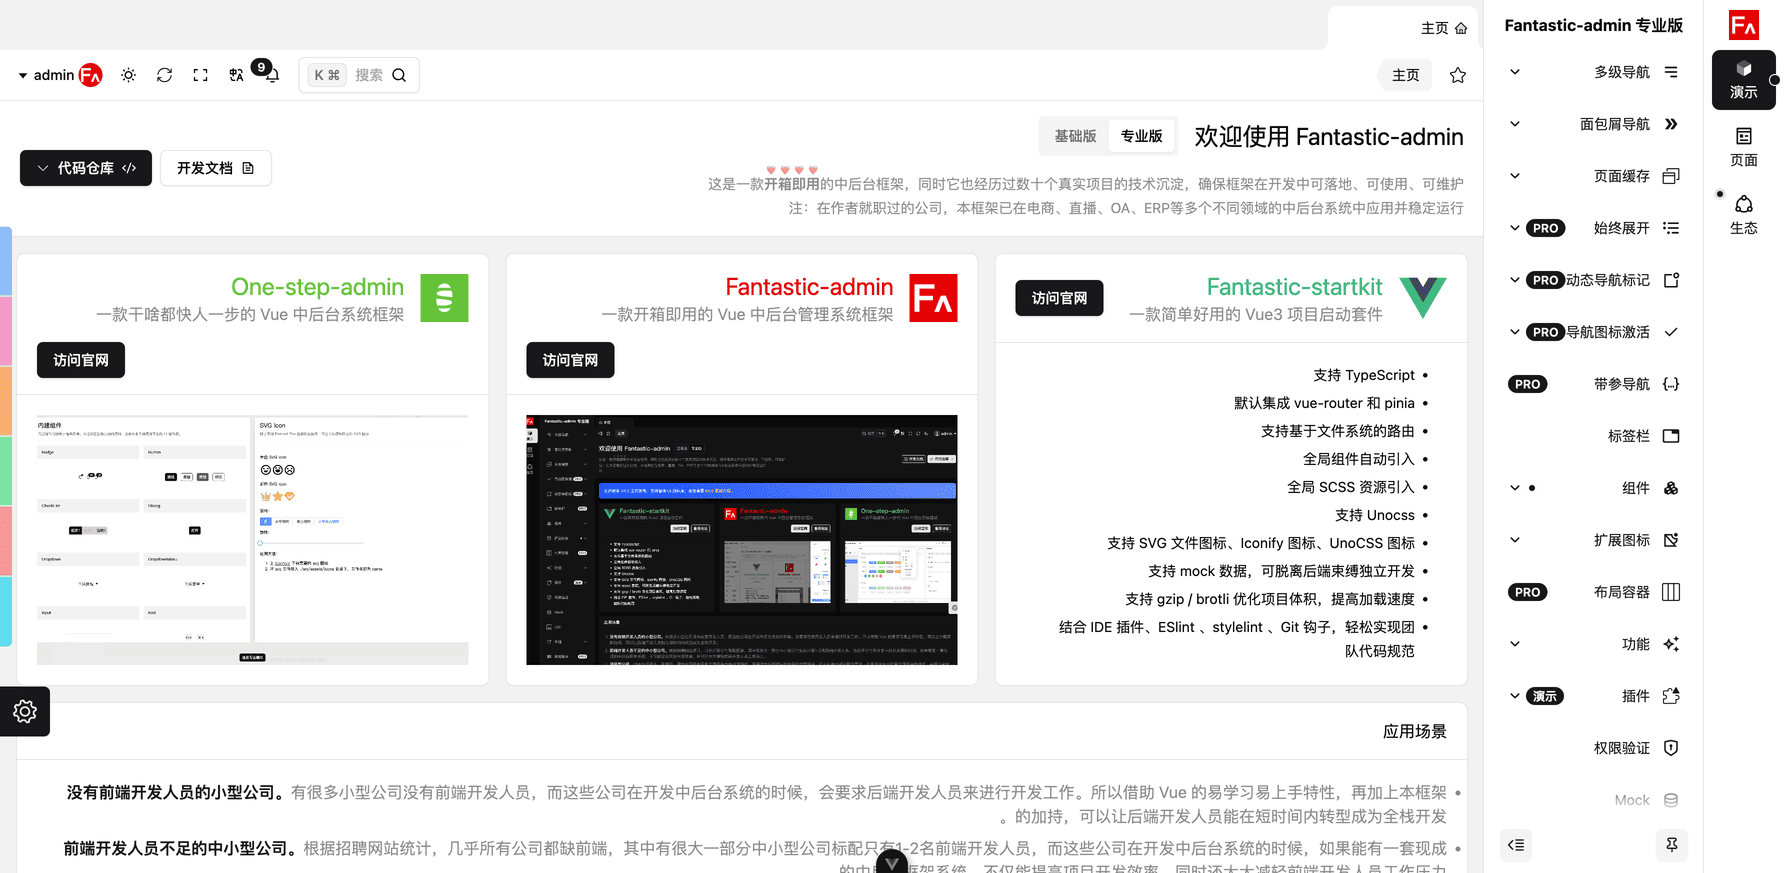
Task: Expand the 多级导航 sidebar menu
Action: 1594,72
